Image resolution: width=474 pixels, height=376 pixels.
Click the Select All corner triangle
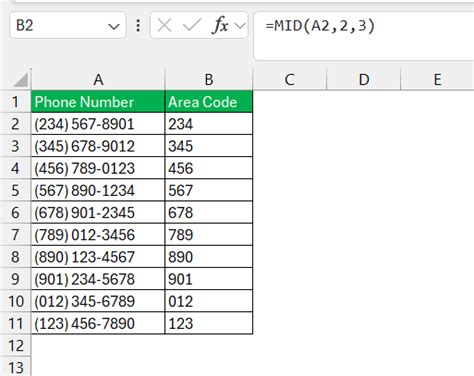click(x=21, y=80)
